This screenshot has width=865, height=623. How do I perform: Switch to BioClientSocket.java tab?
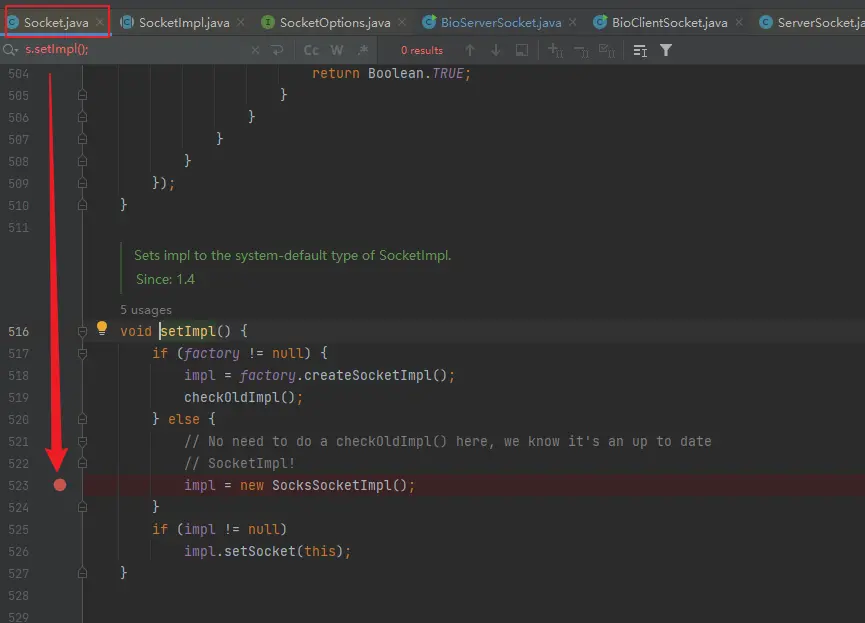click(x=669, y=23)
